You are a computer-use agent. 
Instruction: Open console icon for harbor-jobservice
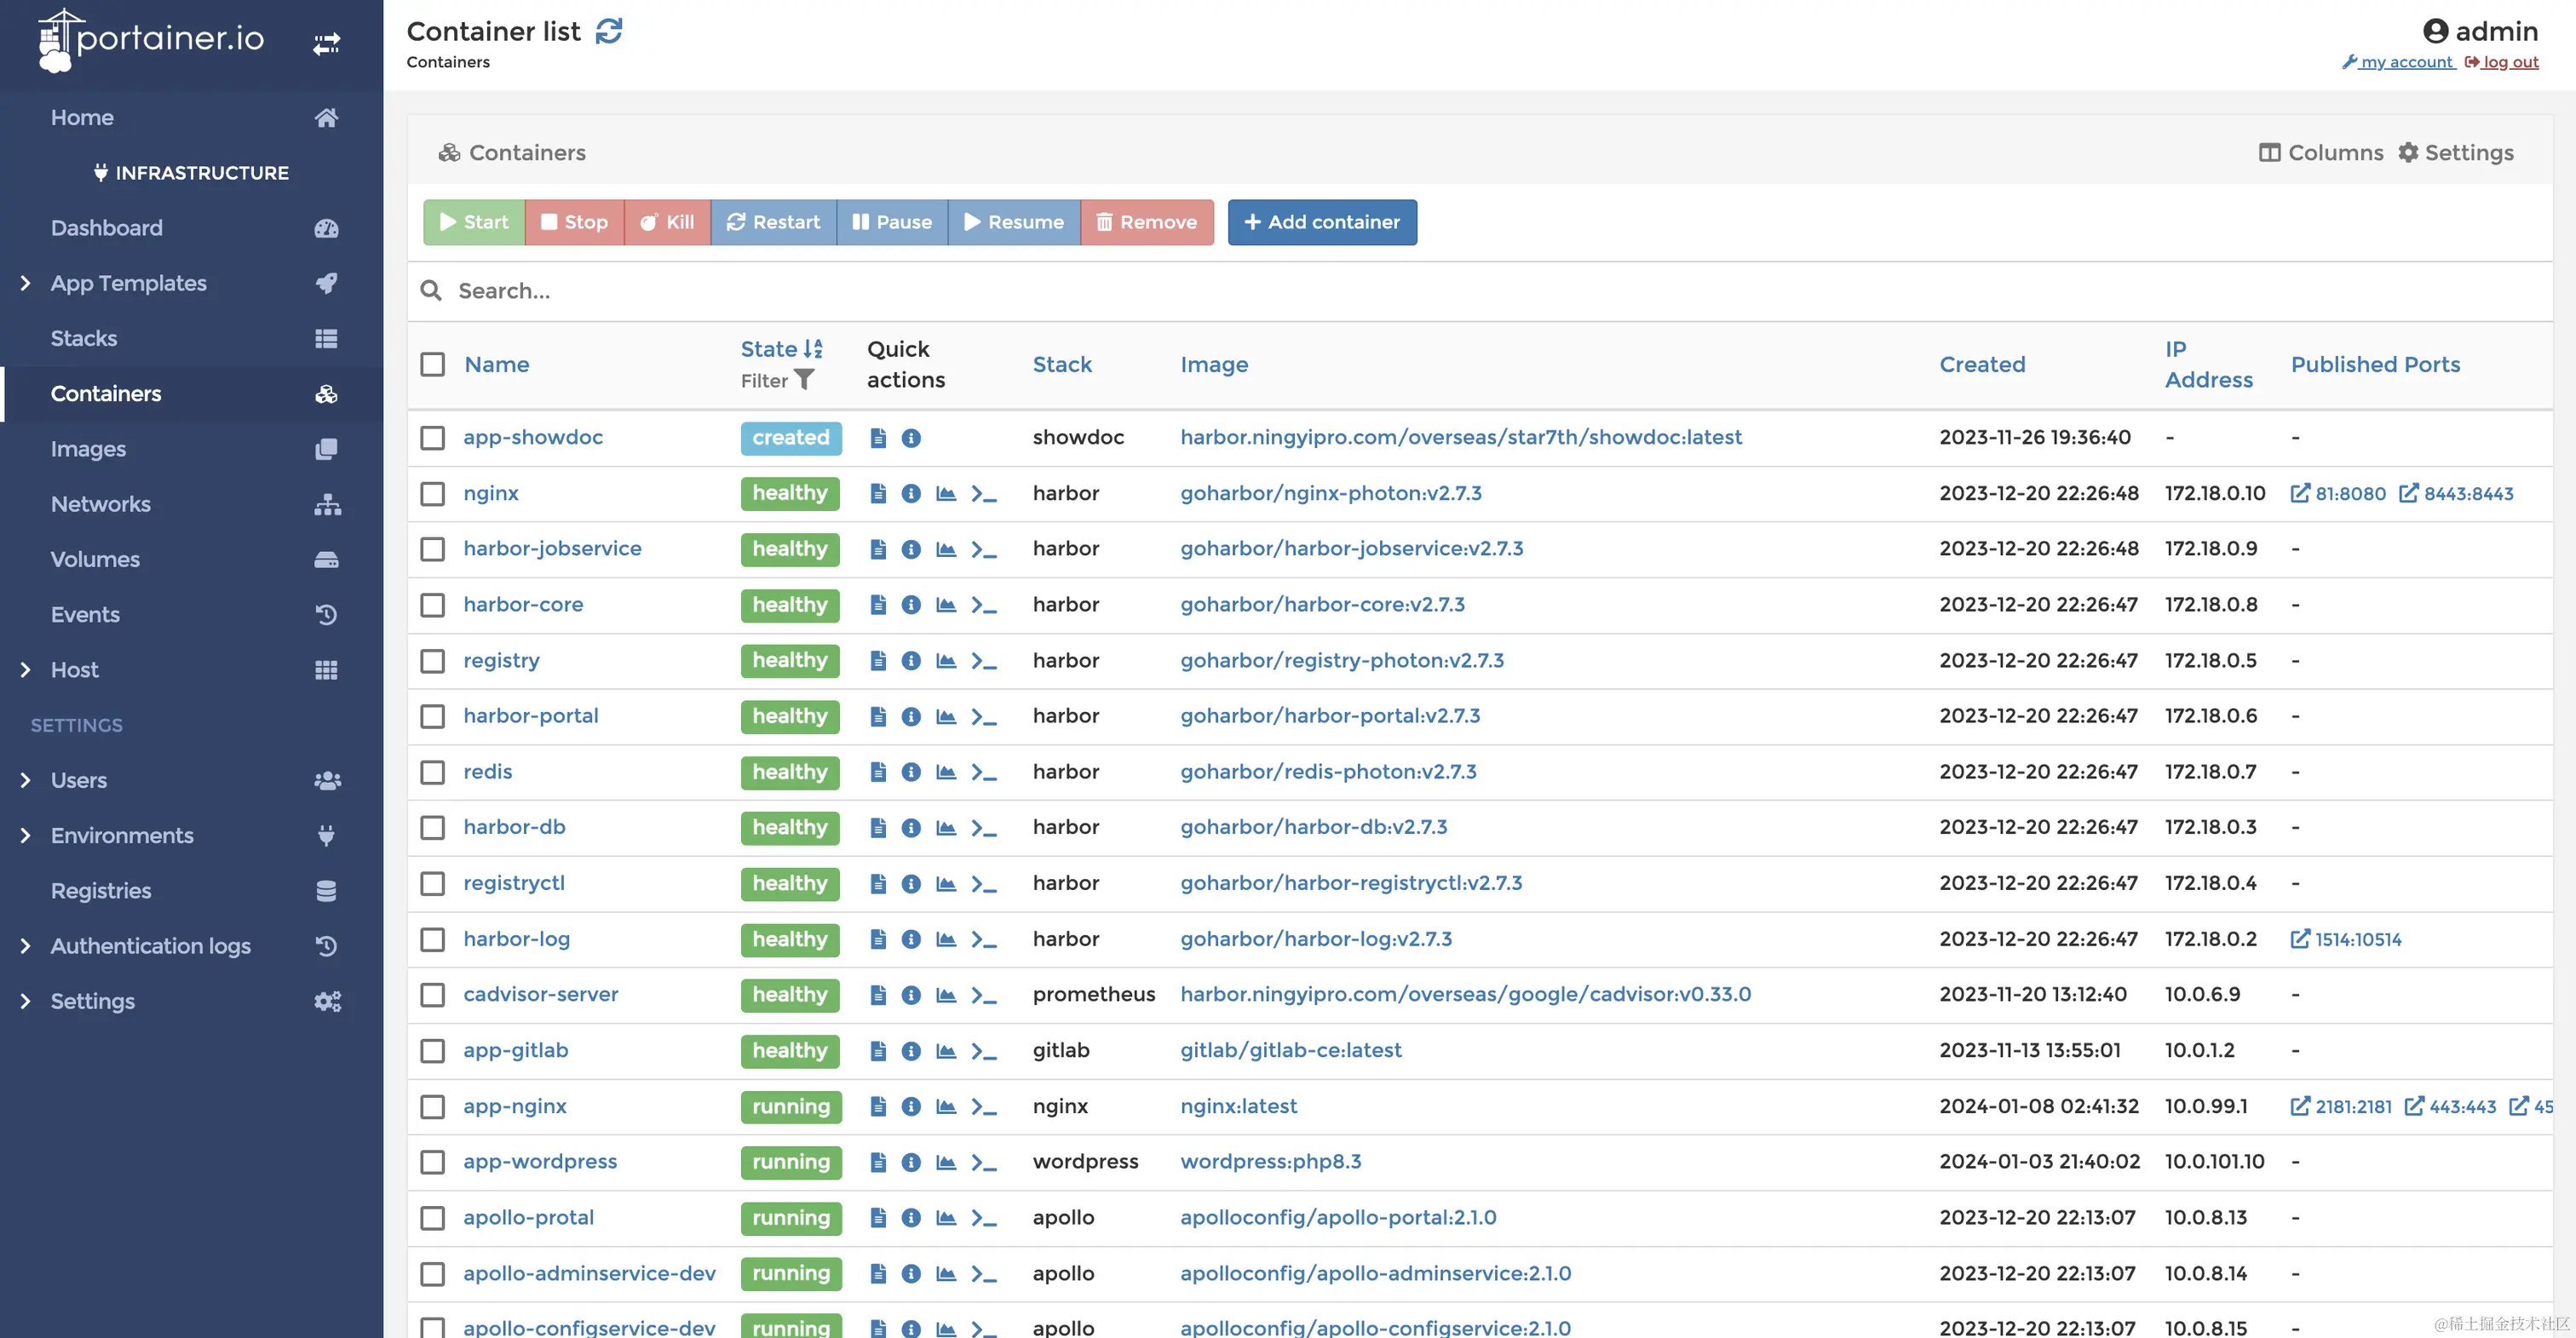click(x=984, y=549)
